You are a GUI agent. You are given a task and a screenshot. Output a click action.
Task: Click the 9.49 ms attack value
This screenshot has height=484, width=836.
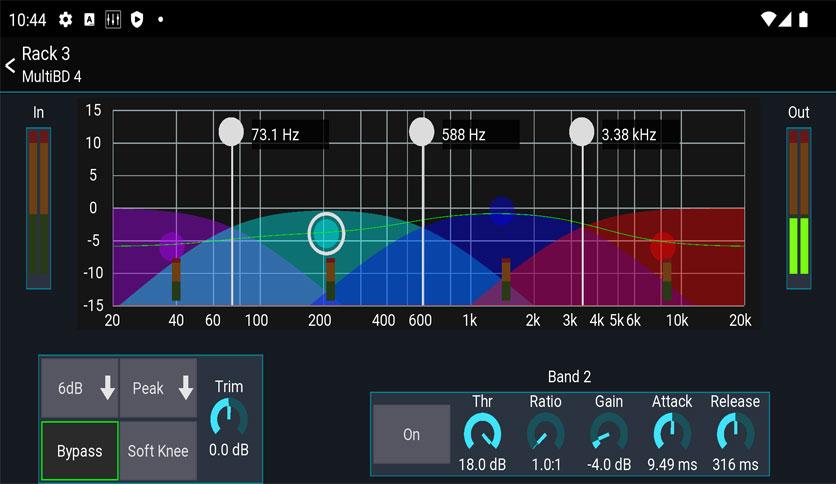pyautogui.click(x=672, y=464)
